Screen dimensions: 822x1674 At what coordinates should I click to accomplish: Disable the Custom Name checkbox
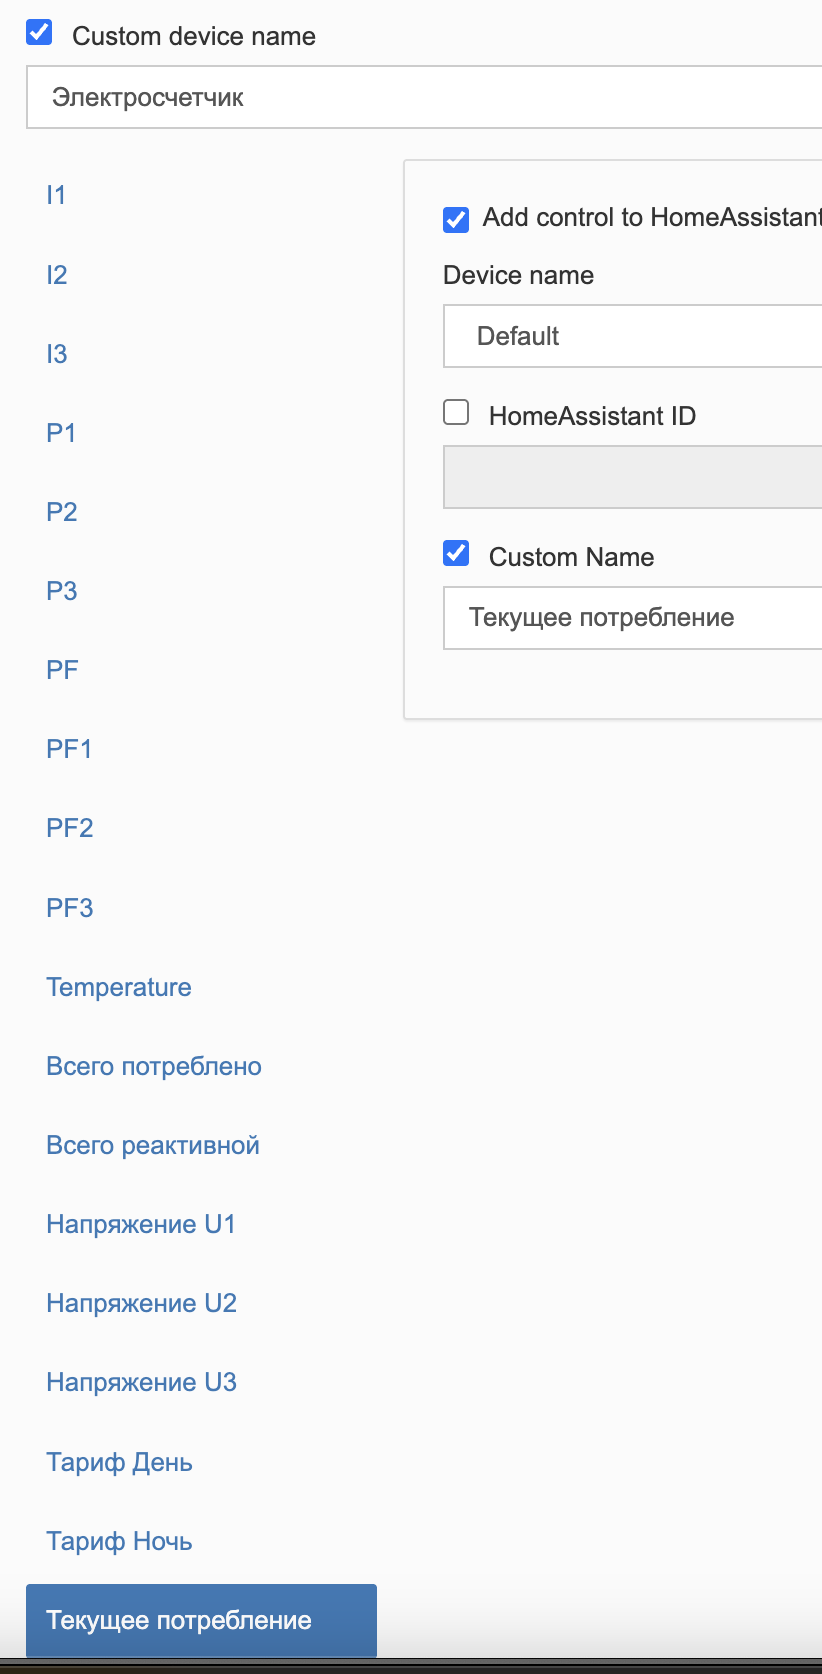pyautogui.click(x=456, y=553)
